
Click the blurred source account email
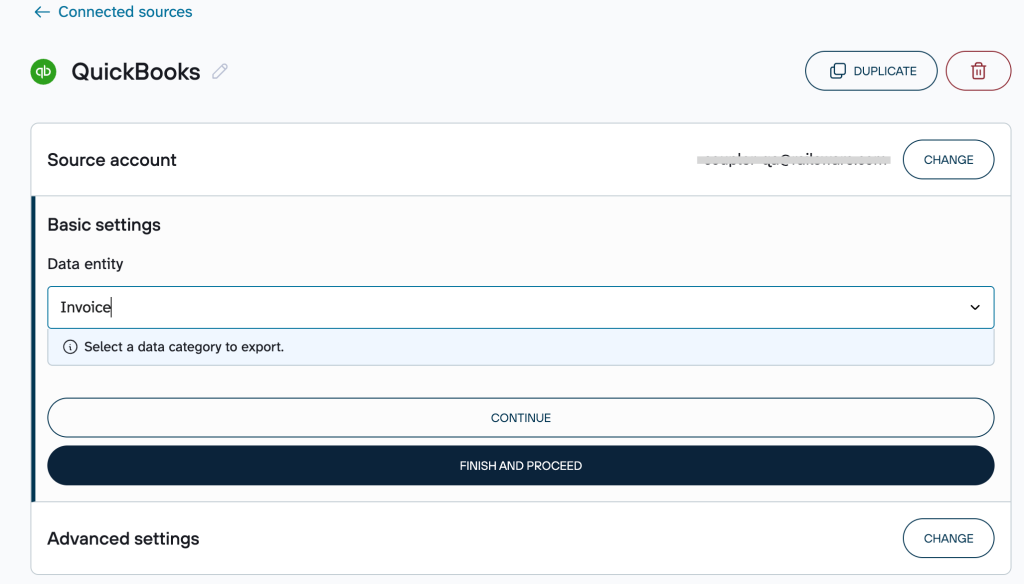[x=793, y=160]
